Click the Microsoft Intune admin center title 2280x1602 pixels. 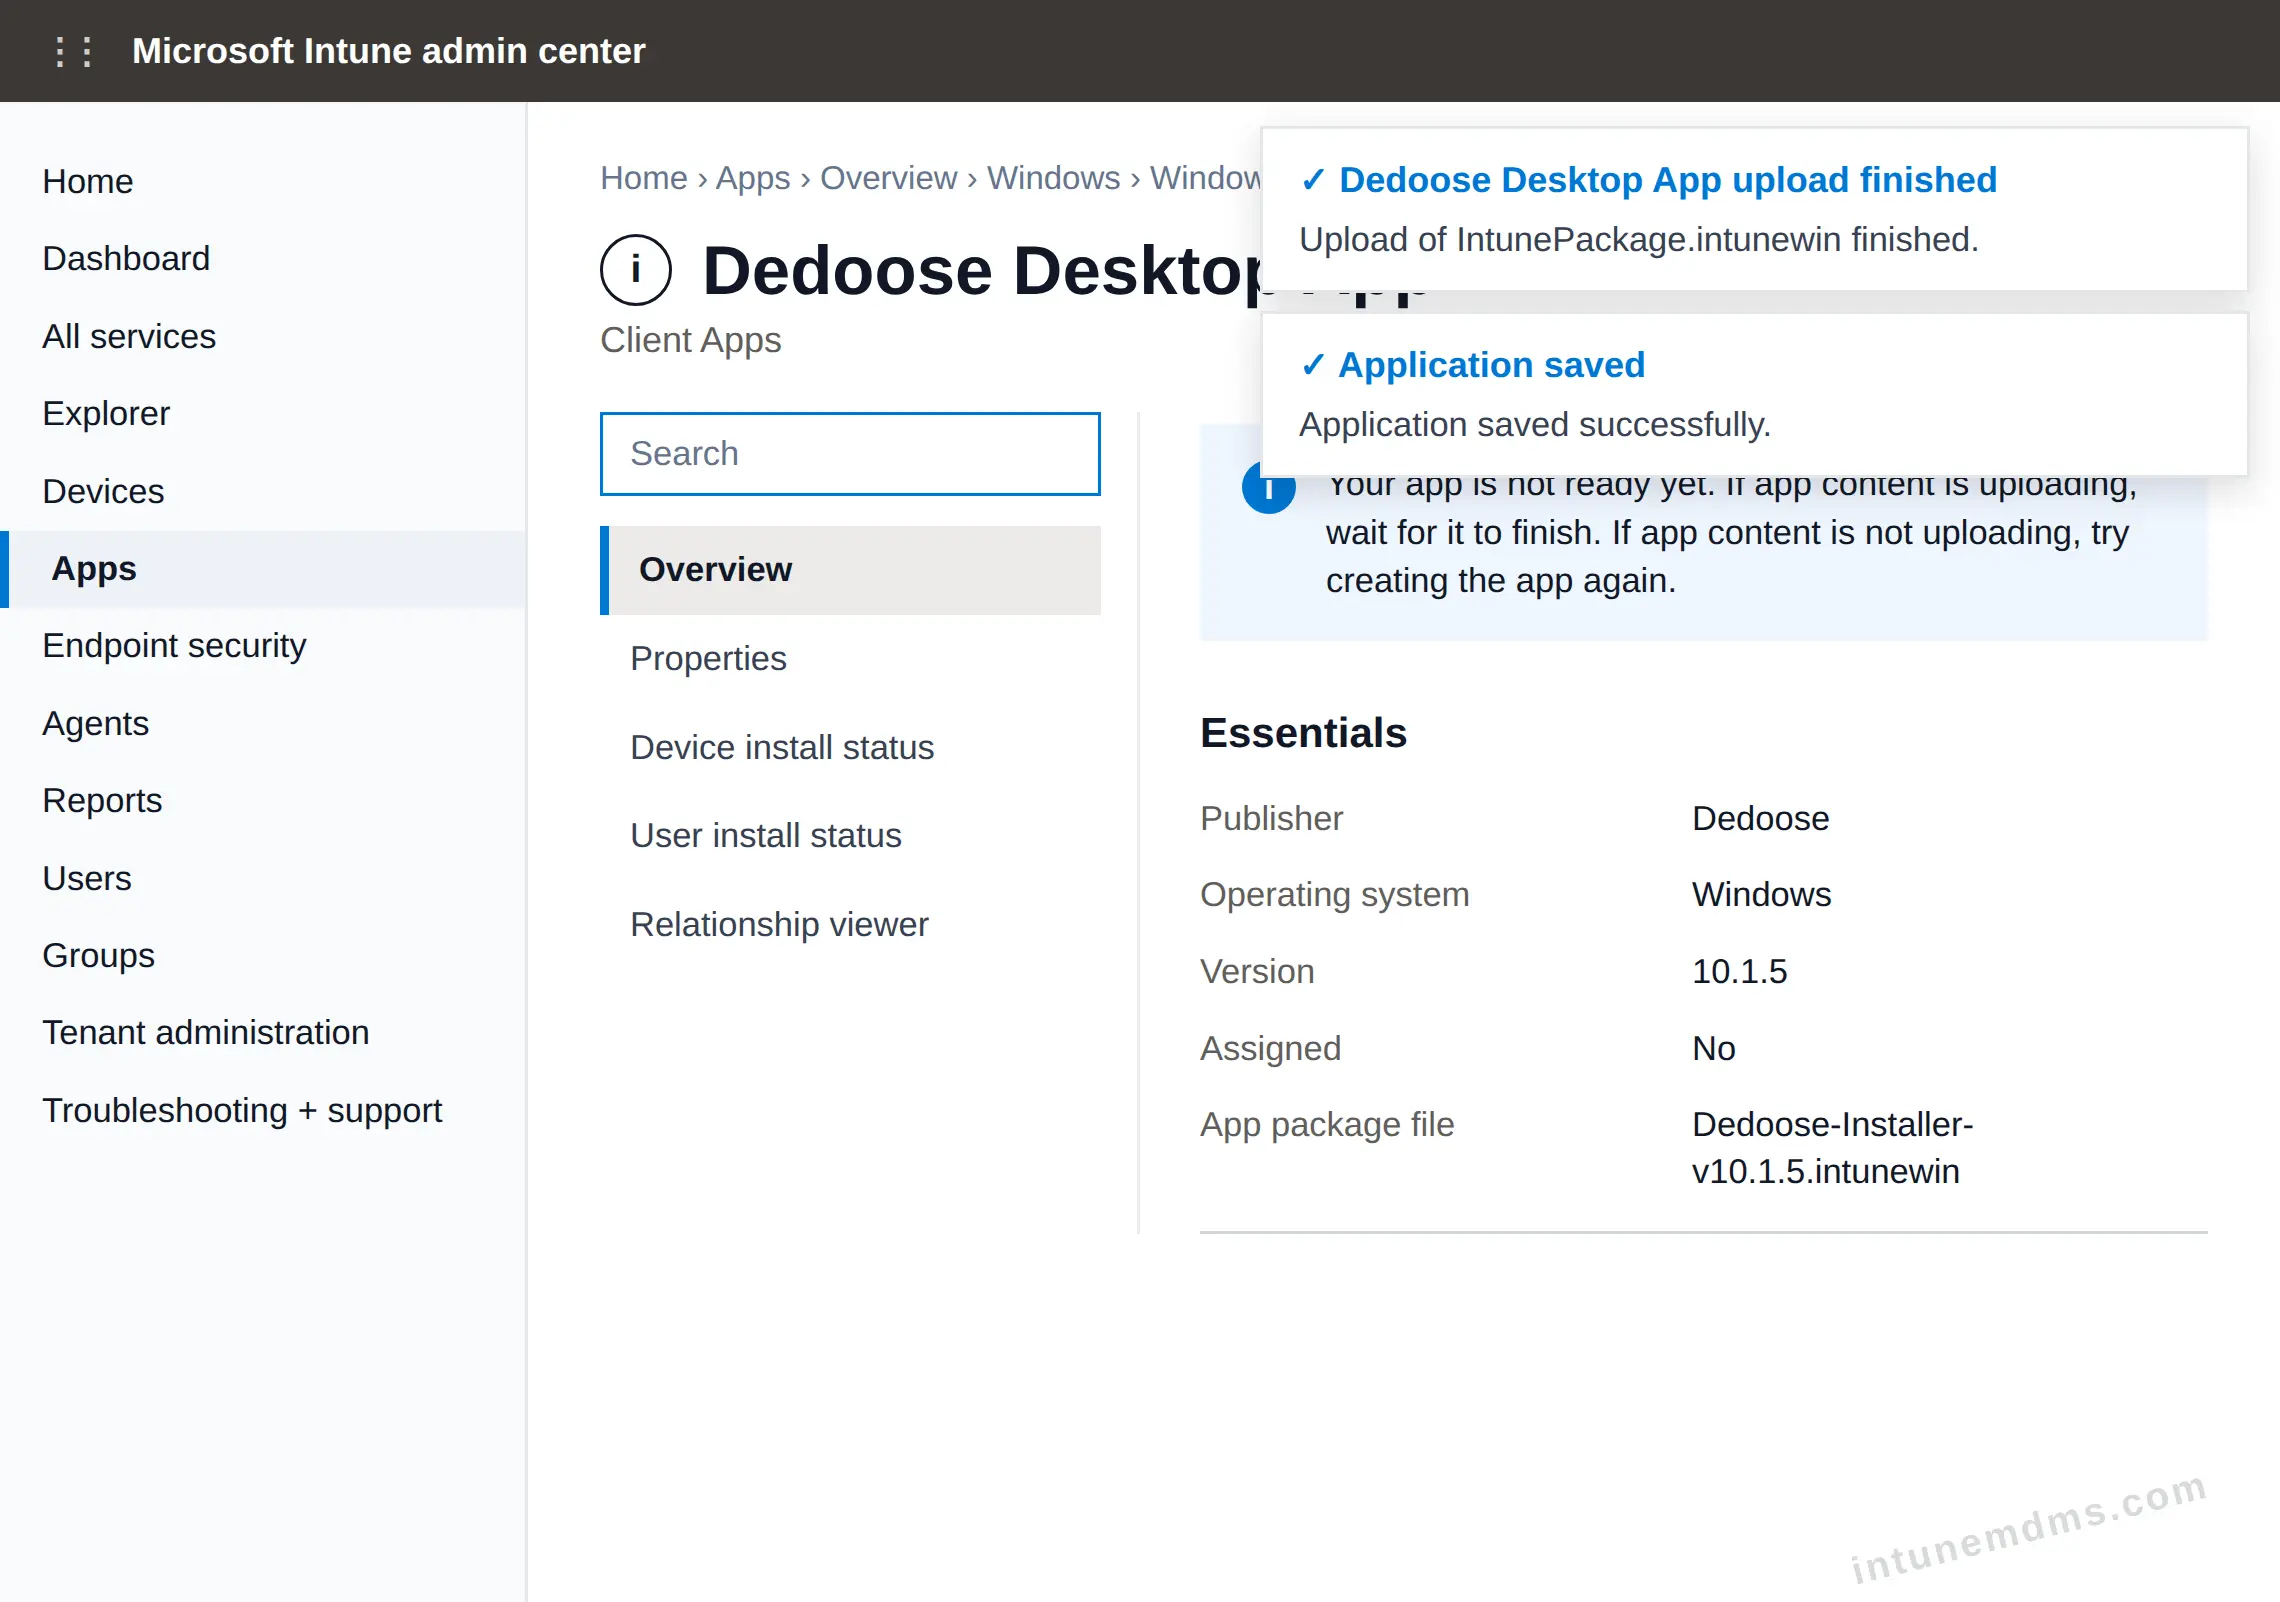[x=389, y=51]
